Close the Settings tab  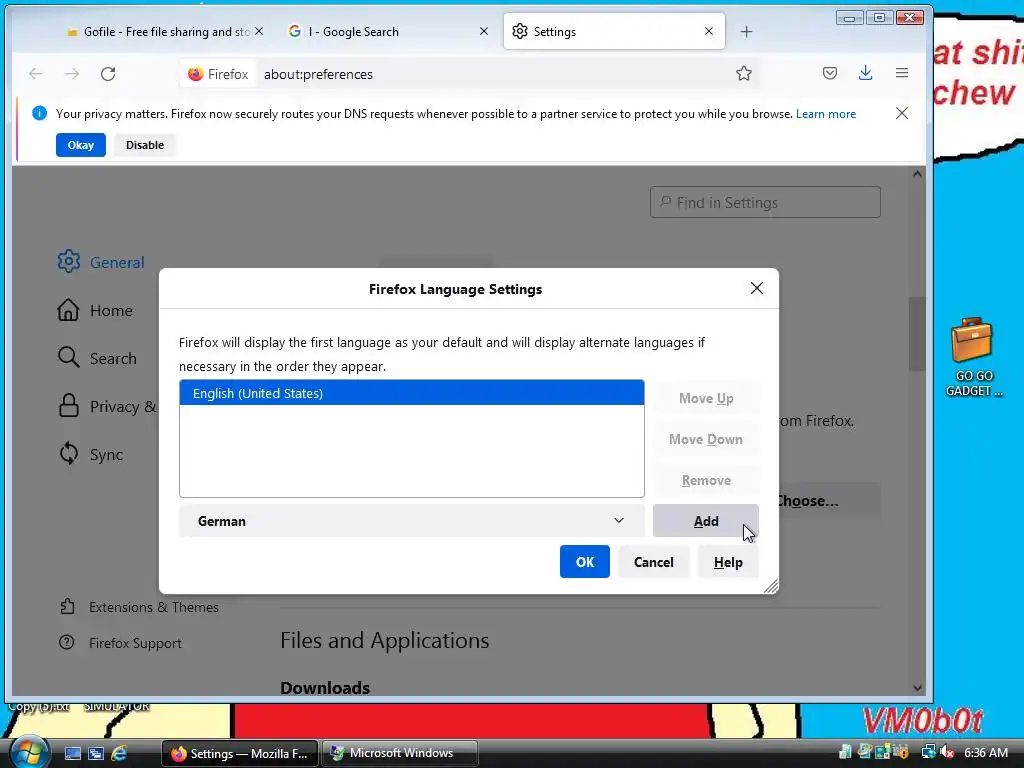[x=709, y=31]
